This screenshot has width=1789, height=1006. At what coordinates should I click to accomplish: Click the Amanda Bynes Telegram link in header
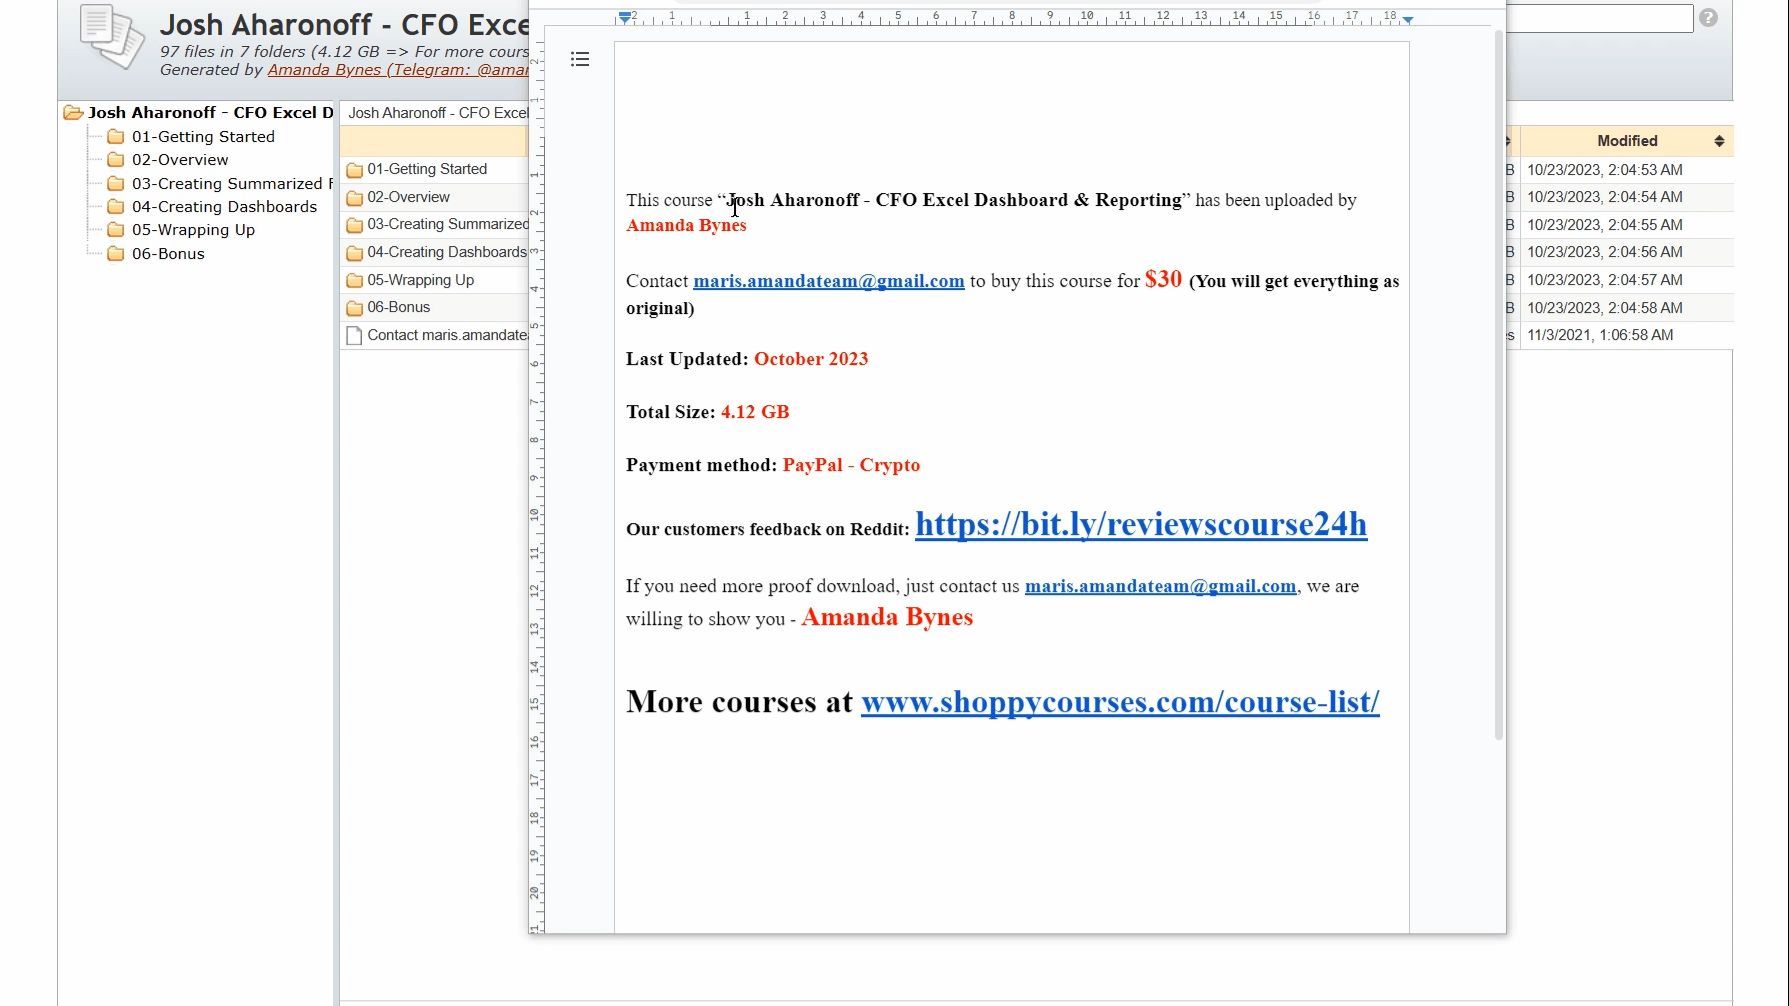398,70
